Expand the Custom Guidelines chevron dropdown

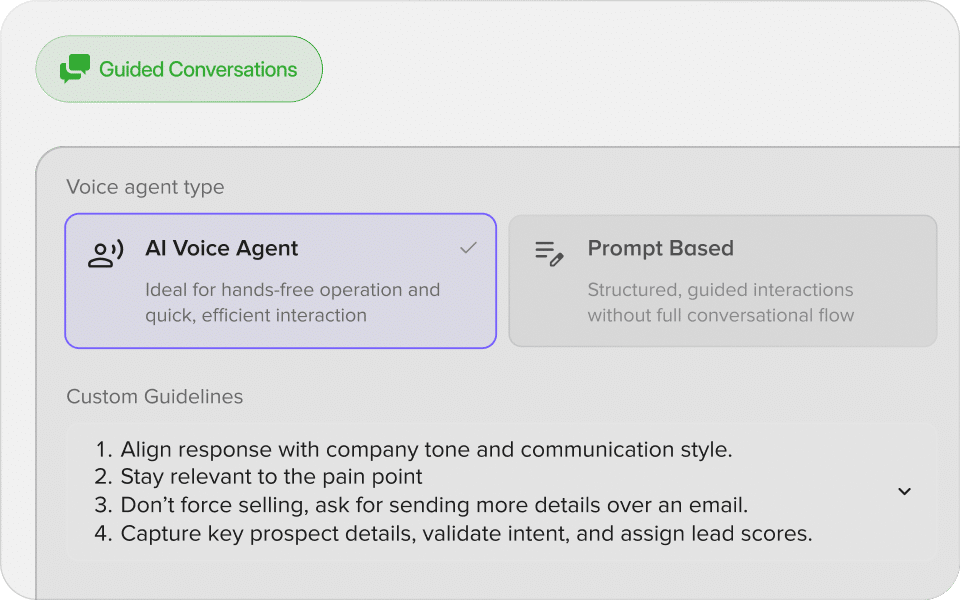tap(904, 491)
